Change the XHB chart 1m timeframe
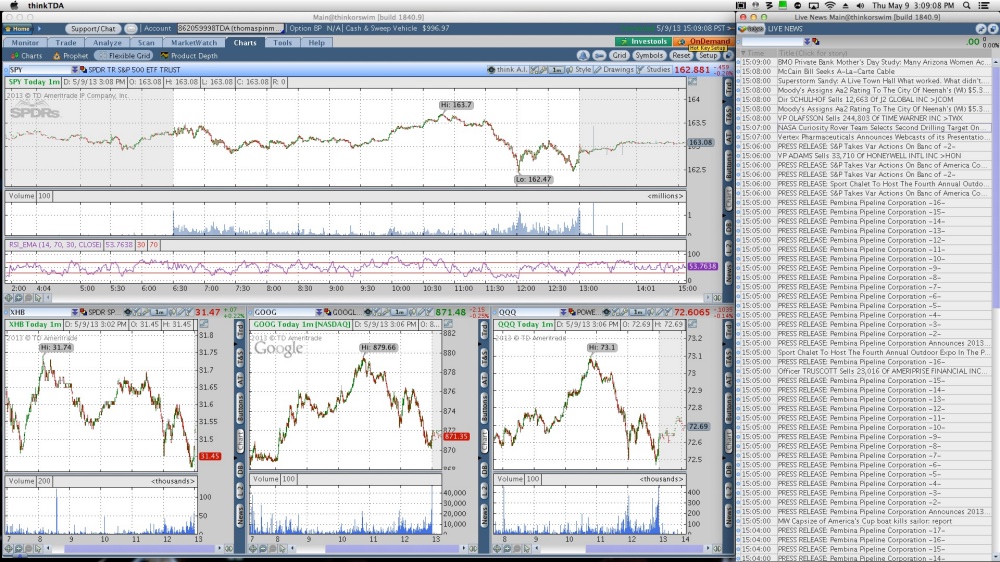This screenshot has height=562, width=1000. click(158, 312)
